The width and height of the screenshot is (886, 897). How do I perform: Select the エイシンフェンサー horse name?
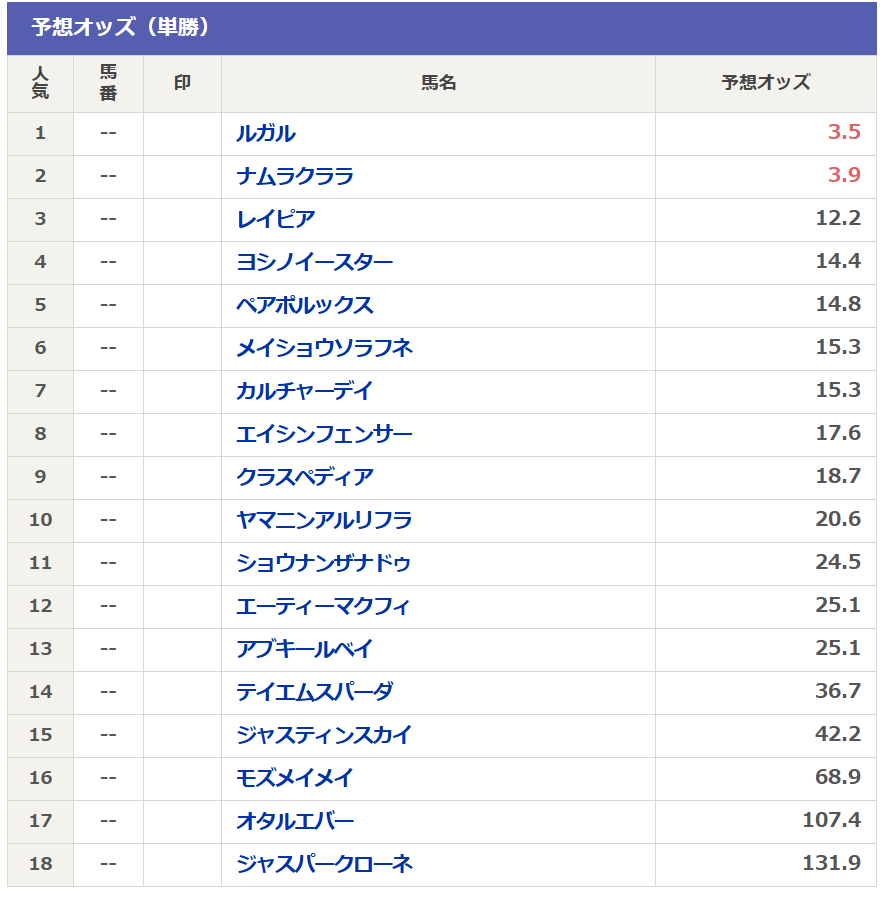325,434
